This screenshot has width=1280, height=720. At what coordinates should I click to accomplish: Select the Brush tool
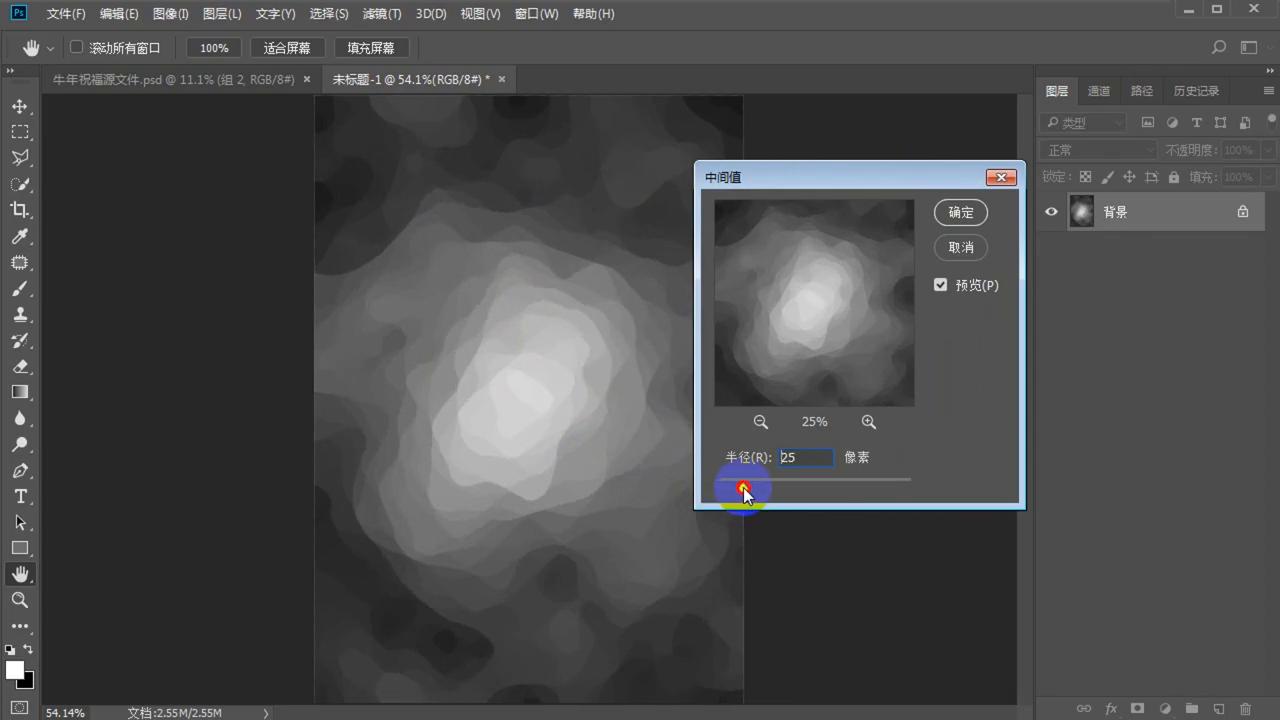point(20,289)
